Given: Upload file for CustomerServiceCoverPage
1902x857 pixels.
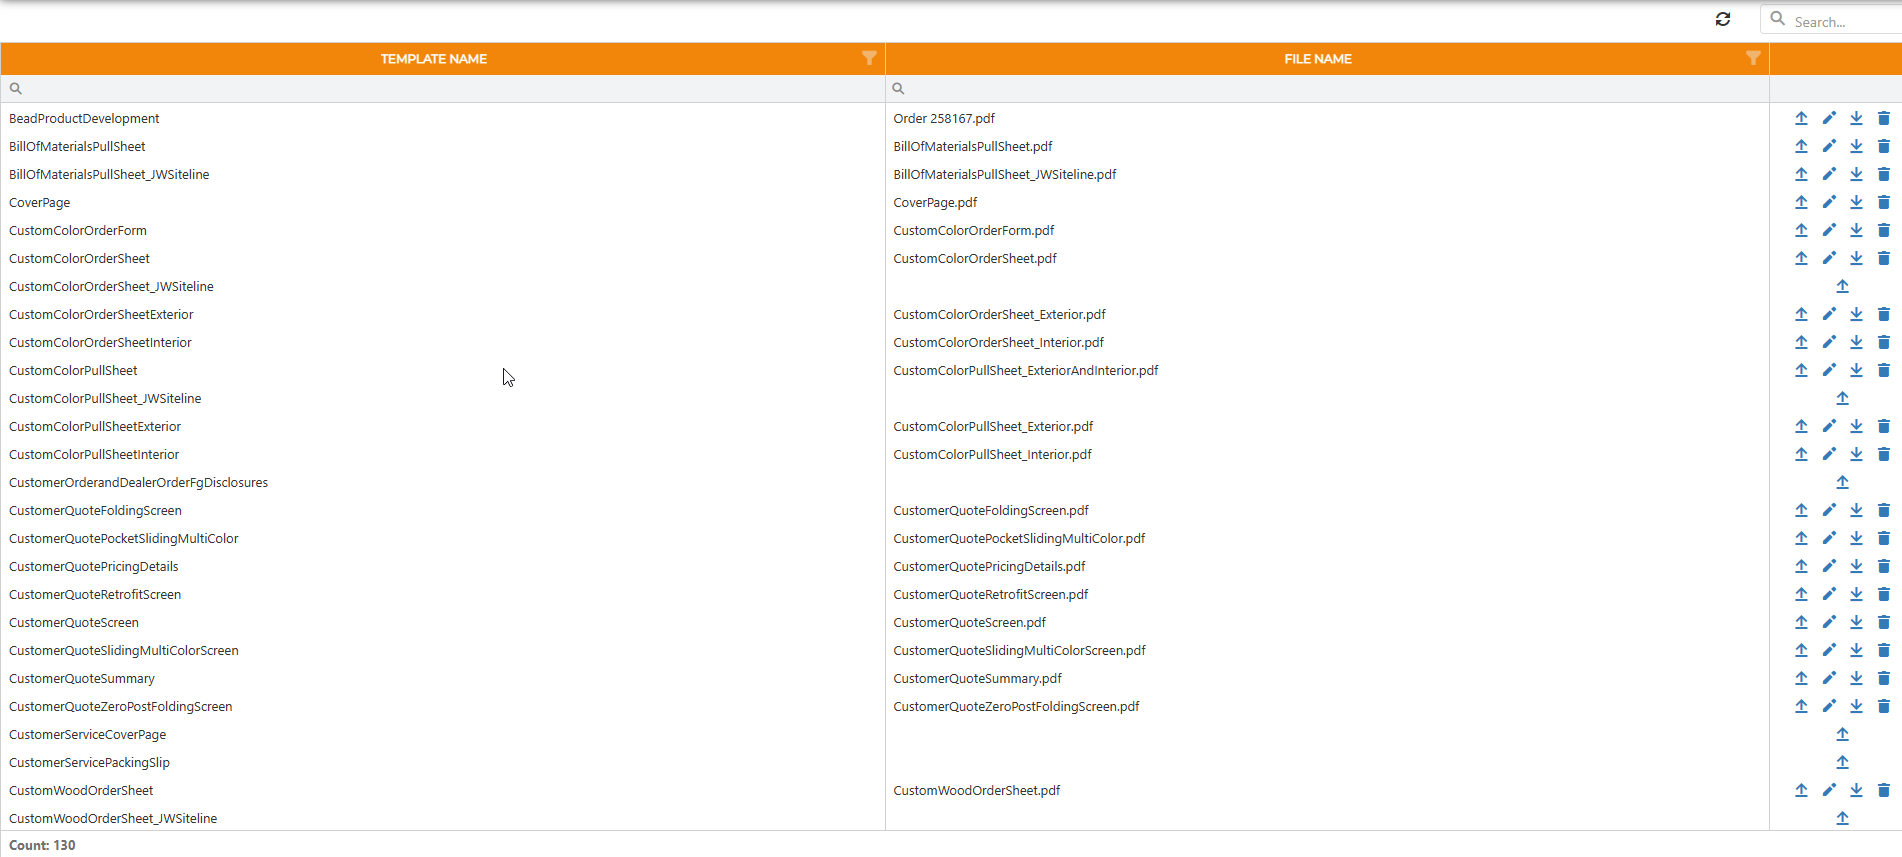Looking at the screenshot, I should 1843,734.
